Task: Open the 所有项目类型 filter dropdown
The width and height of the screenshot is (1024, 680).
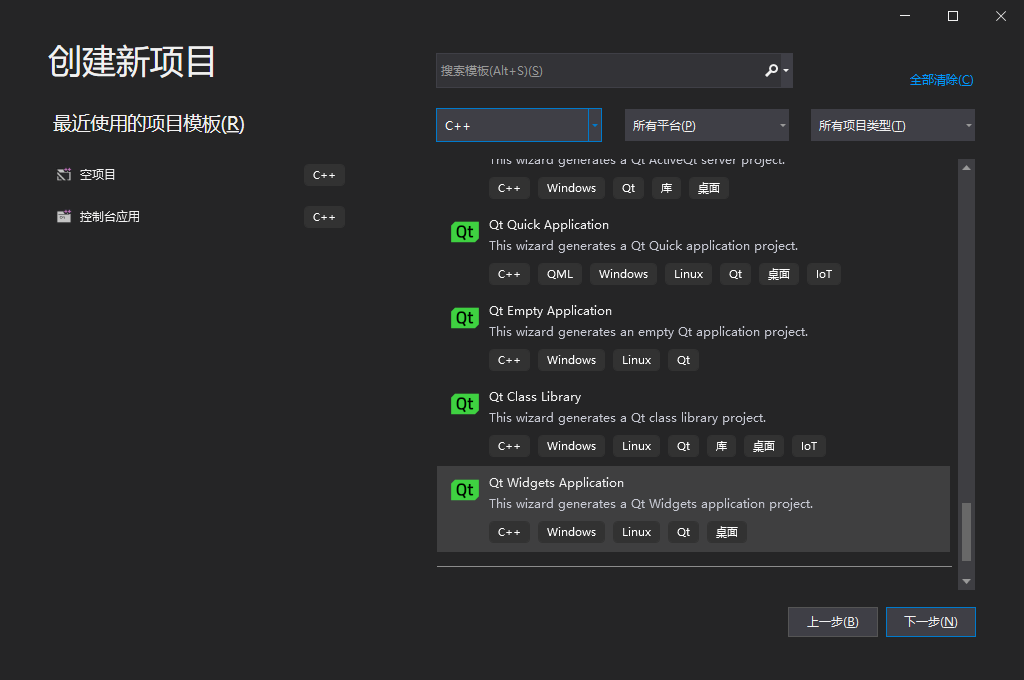Action: pyautogui.click(x=892, y=125)
